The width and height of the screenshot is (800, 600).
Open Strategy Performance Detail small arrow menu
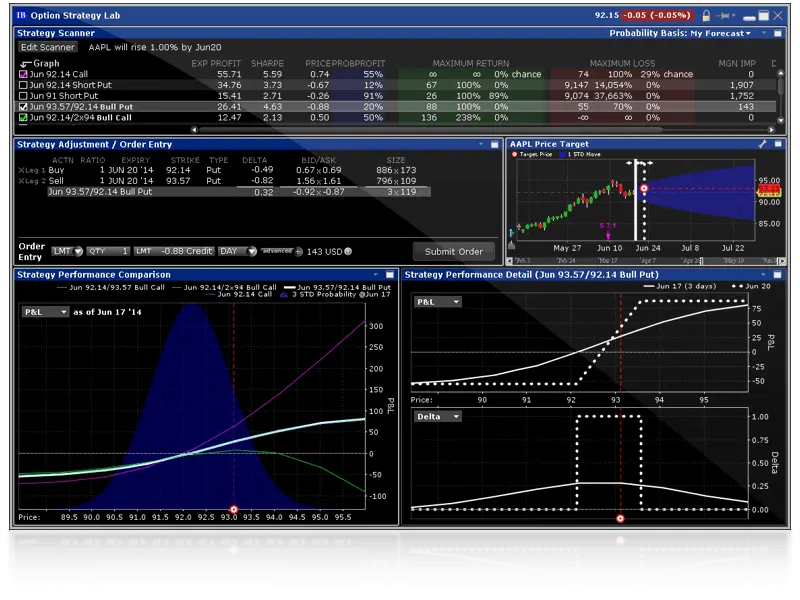tap(764, 275)
